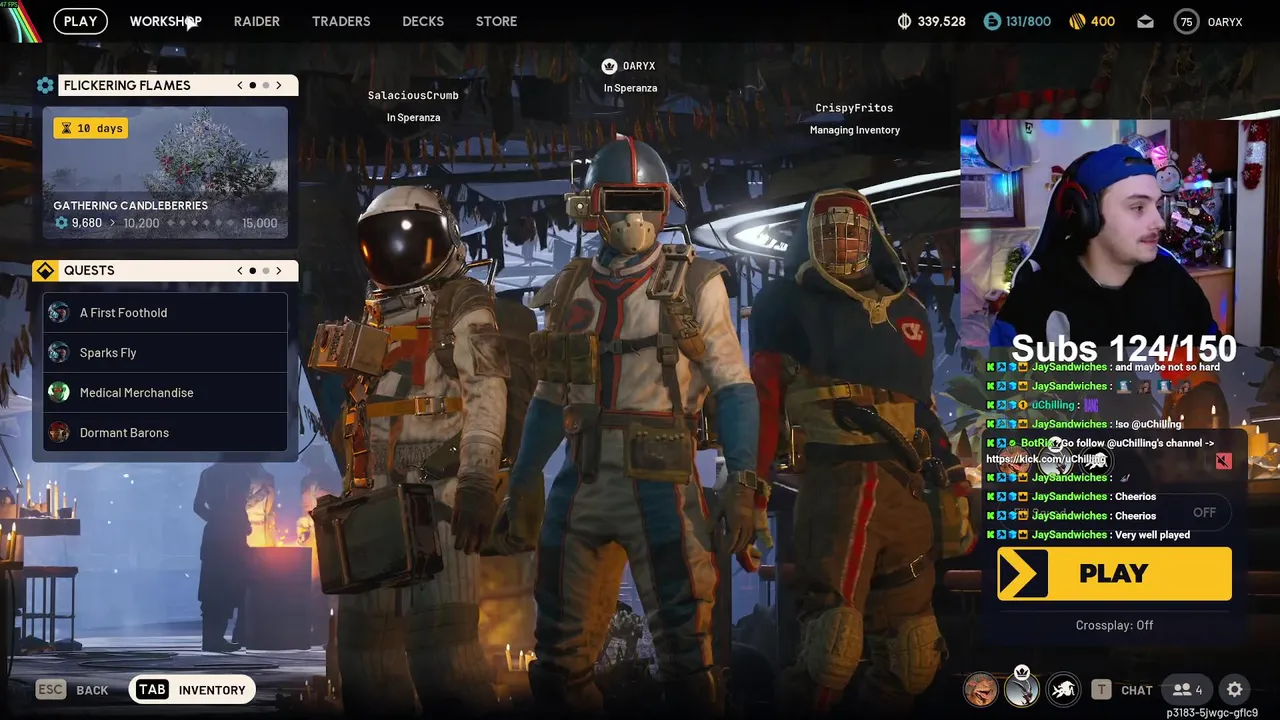Open the party members list showing 4
This screenshot has height=720, width=1280.
[x=1188, y=689]
